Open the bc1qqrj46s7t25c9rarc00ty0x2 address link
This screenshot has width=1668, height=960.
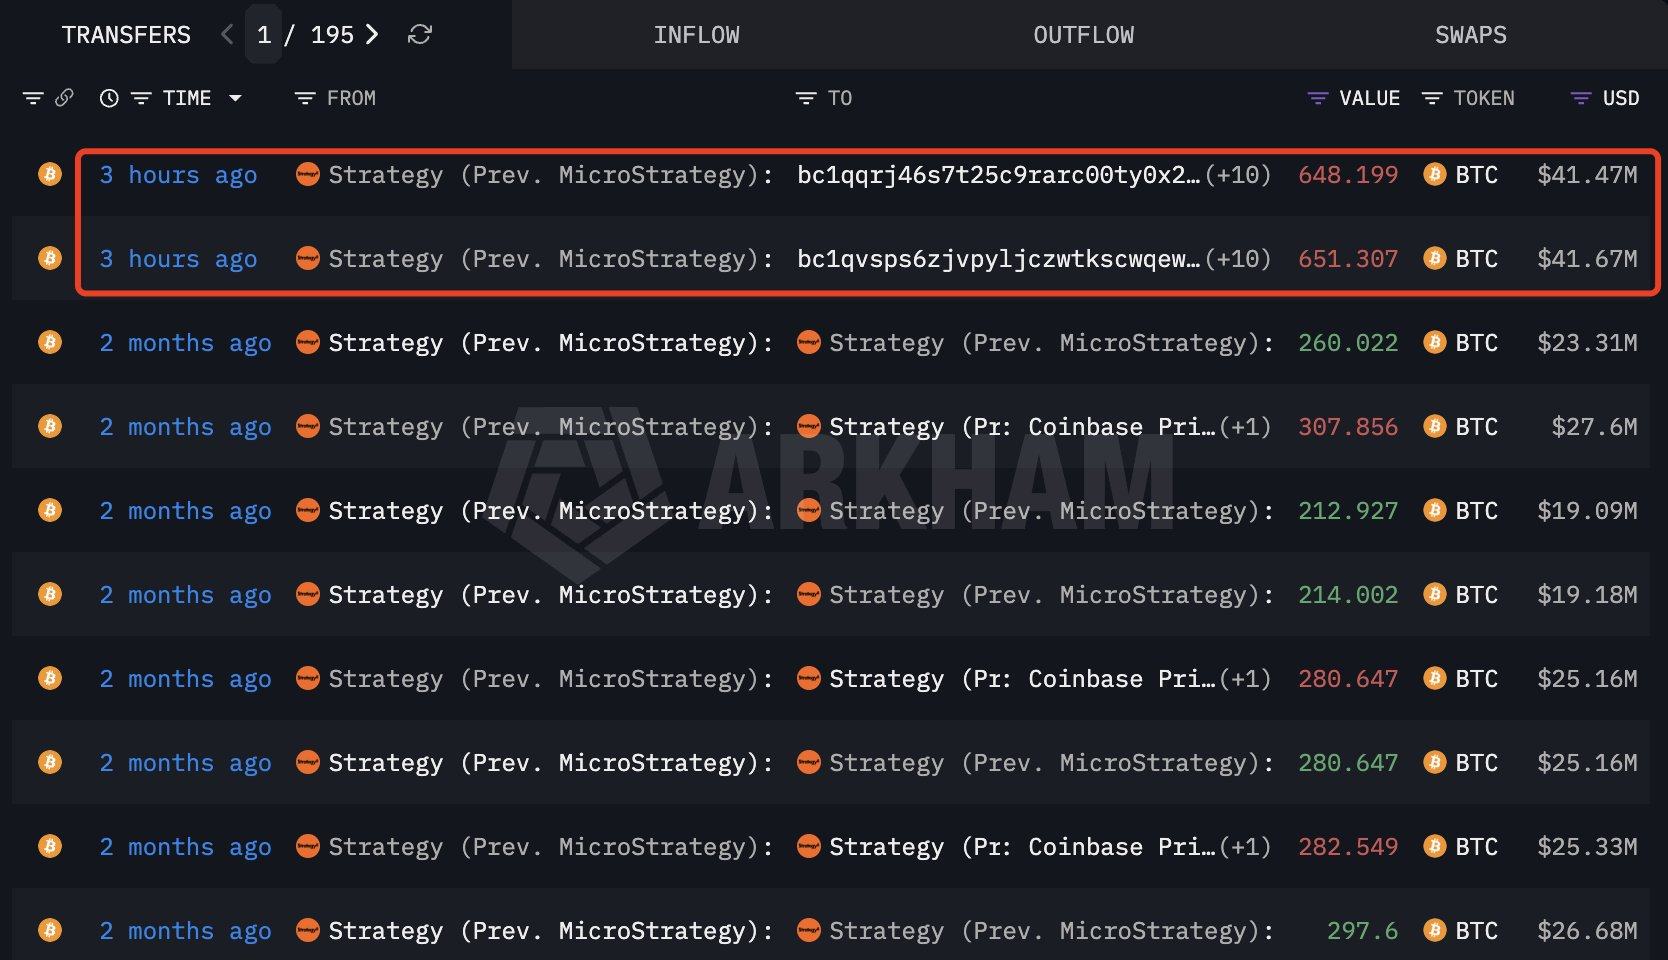tap(997, 175)
